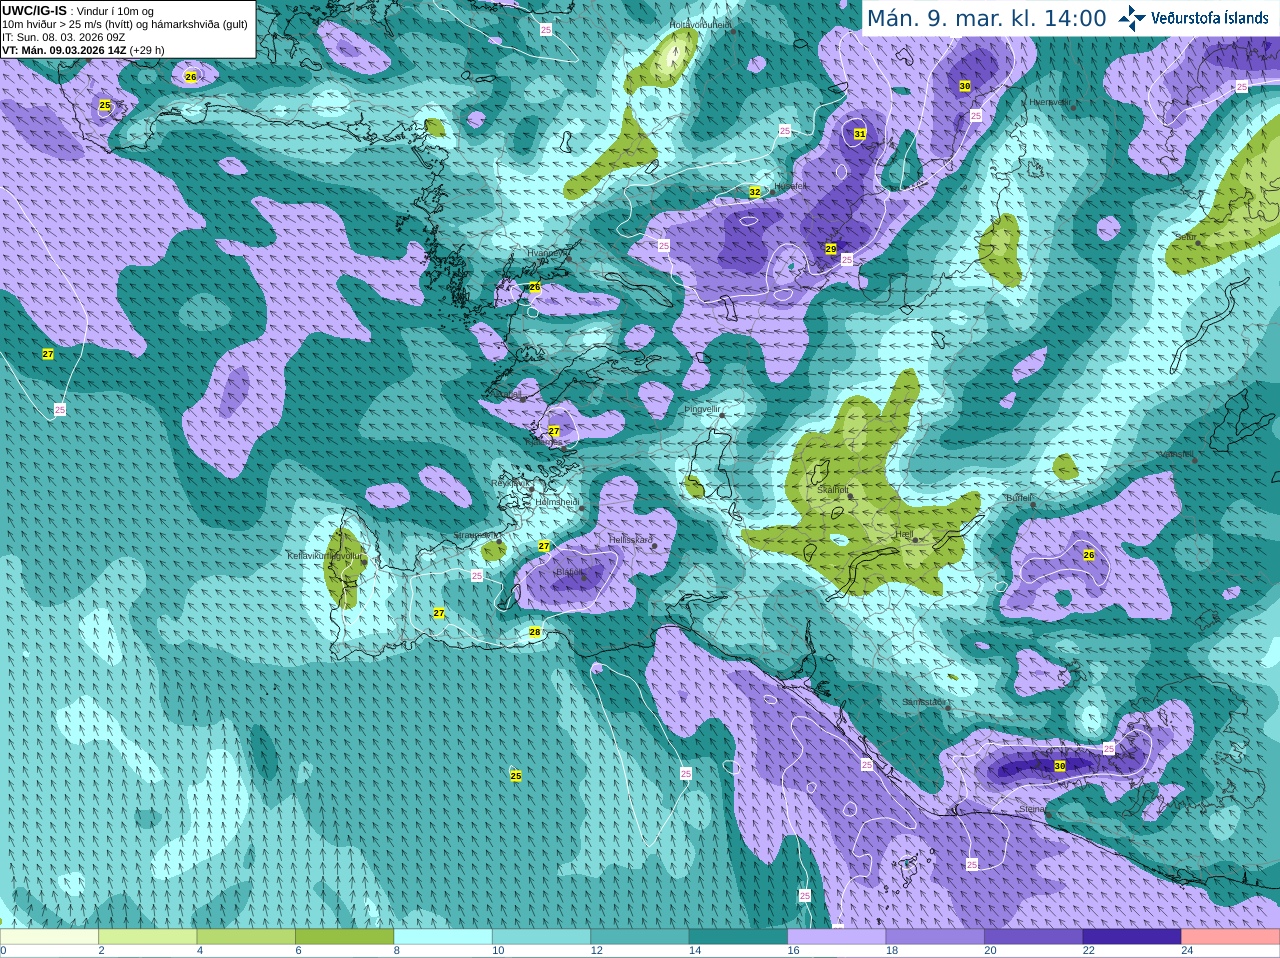Viewport: 1280px width, 958px height.
Task: Click the yellow 28 gust marker on south coast
Action: click(x=535, y=632)
